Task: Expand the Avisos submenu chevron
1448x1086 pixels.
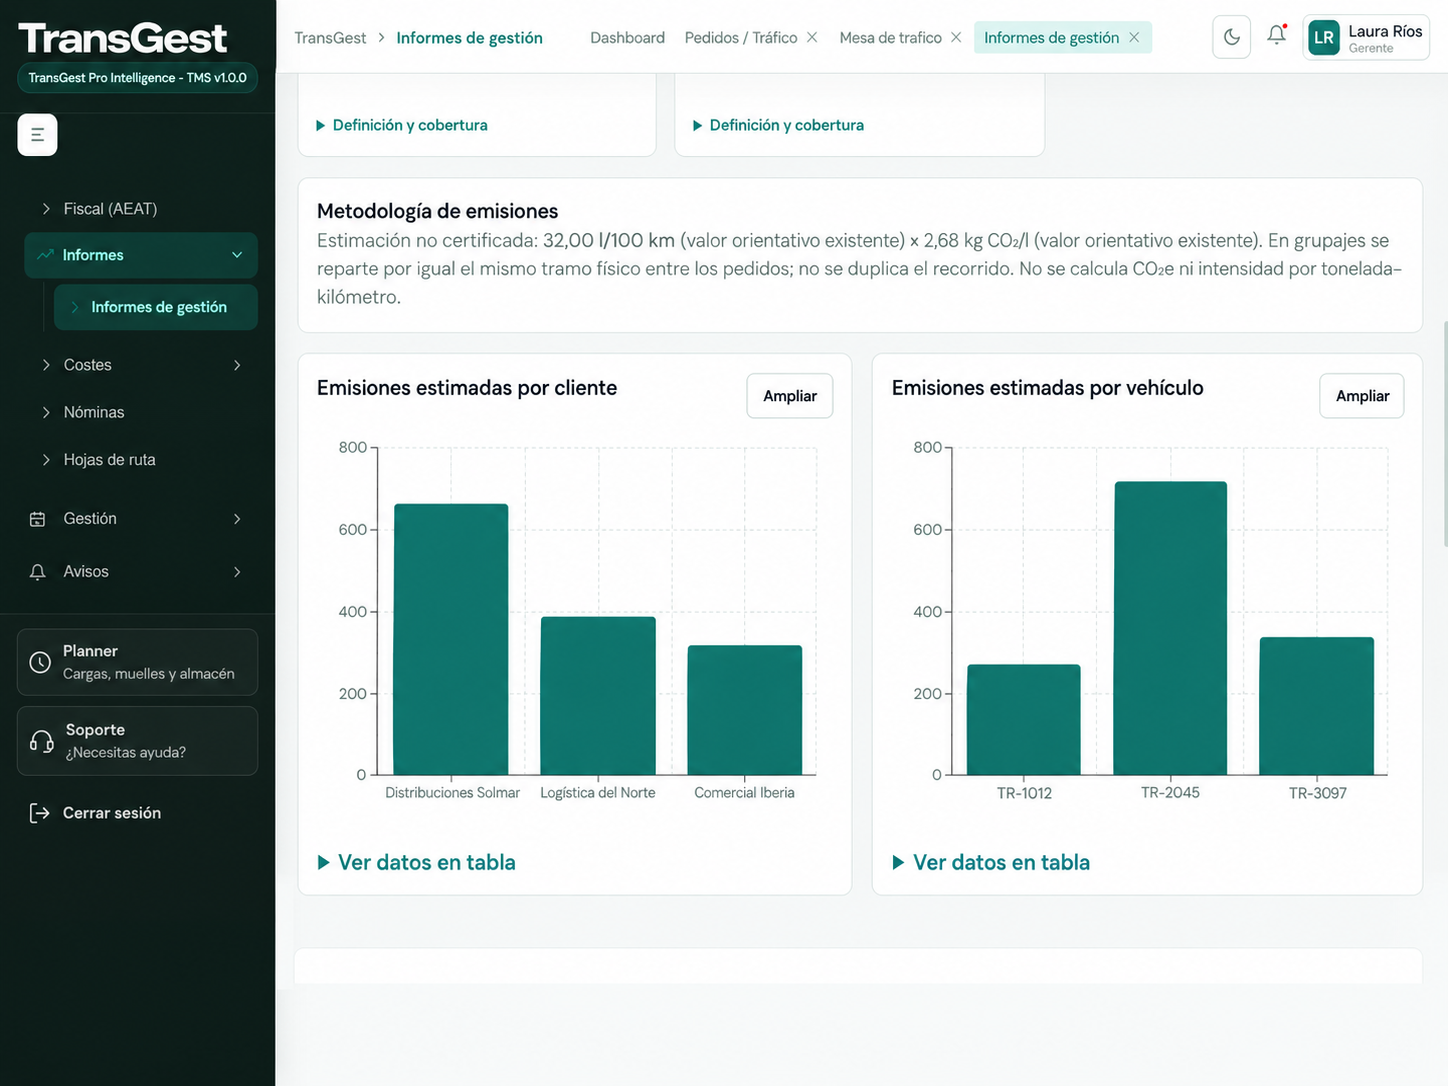Action: point(237,572)
